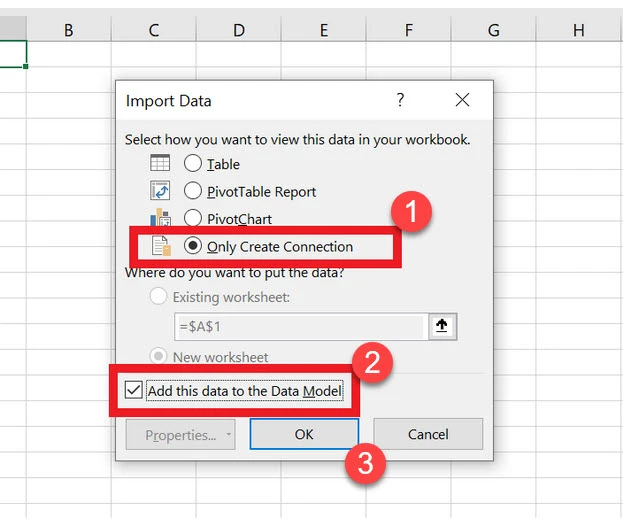The image size is (623, 520).
Task: Close the Import Data dialog
Action: [462, 100]
